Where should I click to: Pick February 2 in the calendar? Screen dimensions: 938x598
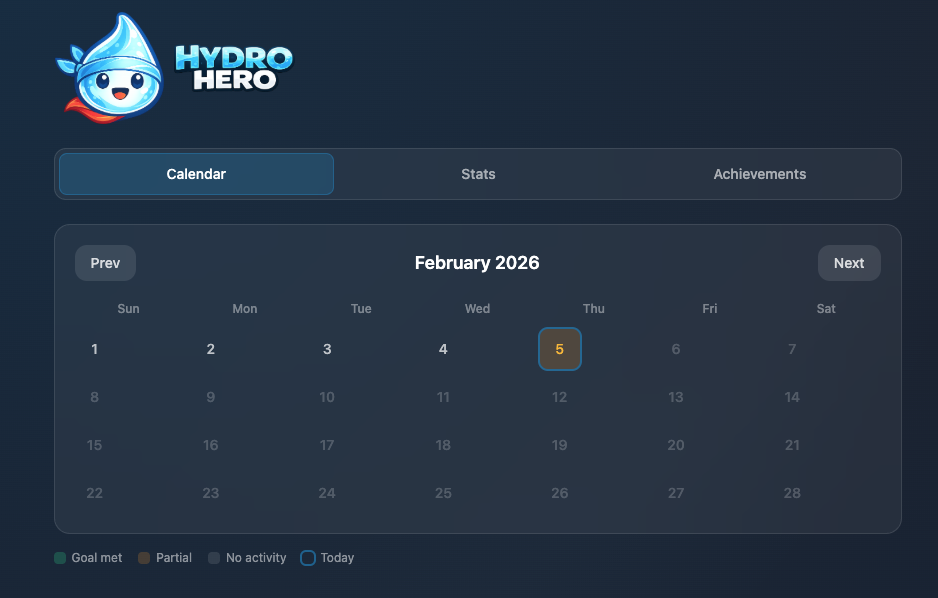pos(211,349)
